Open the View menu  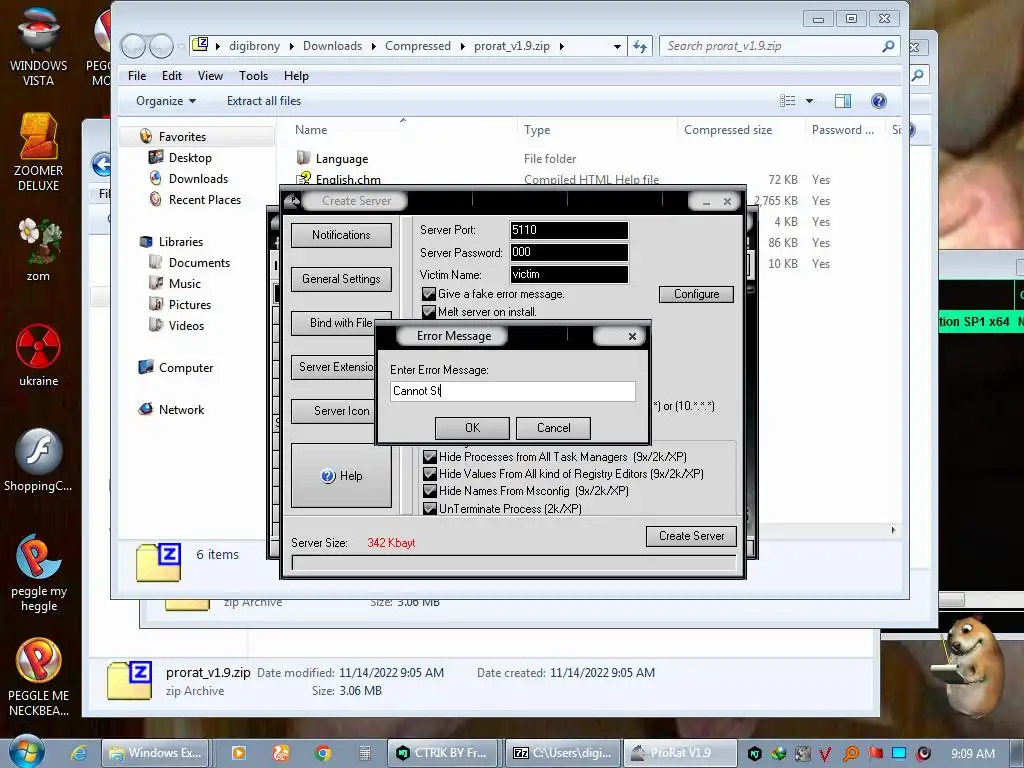coord(210,76)
